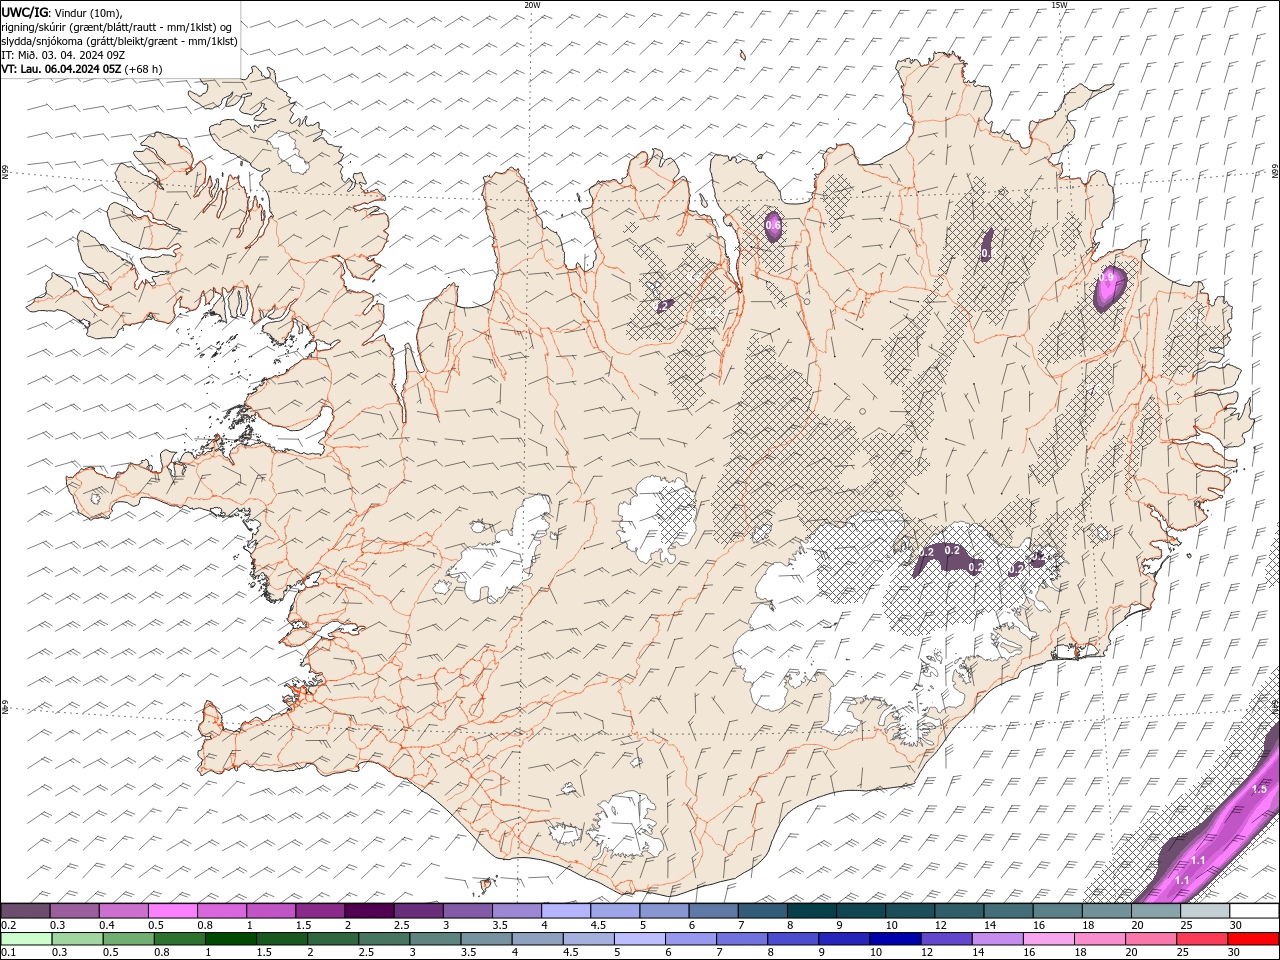
Task: Pick the 7 medium blue swatch in lower legend
Action: pyautogui.click(x=741, y=939)
